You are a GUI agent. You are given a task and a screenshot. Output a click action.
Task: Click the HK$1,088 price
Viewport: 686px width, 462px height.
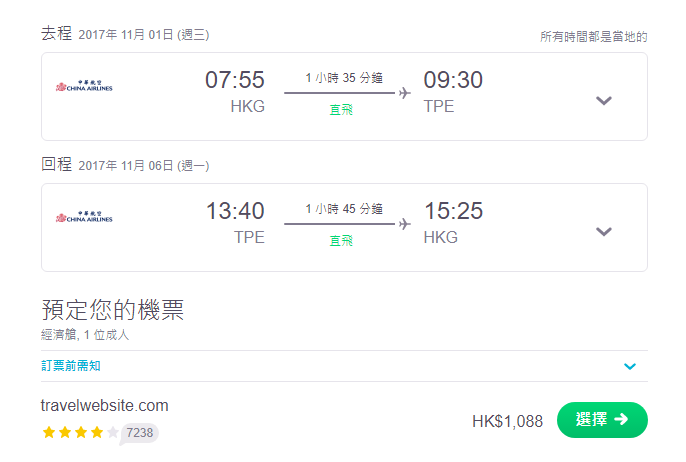[x=508, y=421]
